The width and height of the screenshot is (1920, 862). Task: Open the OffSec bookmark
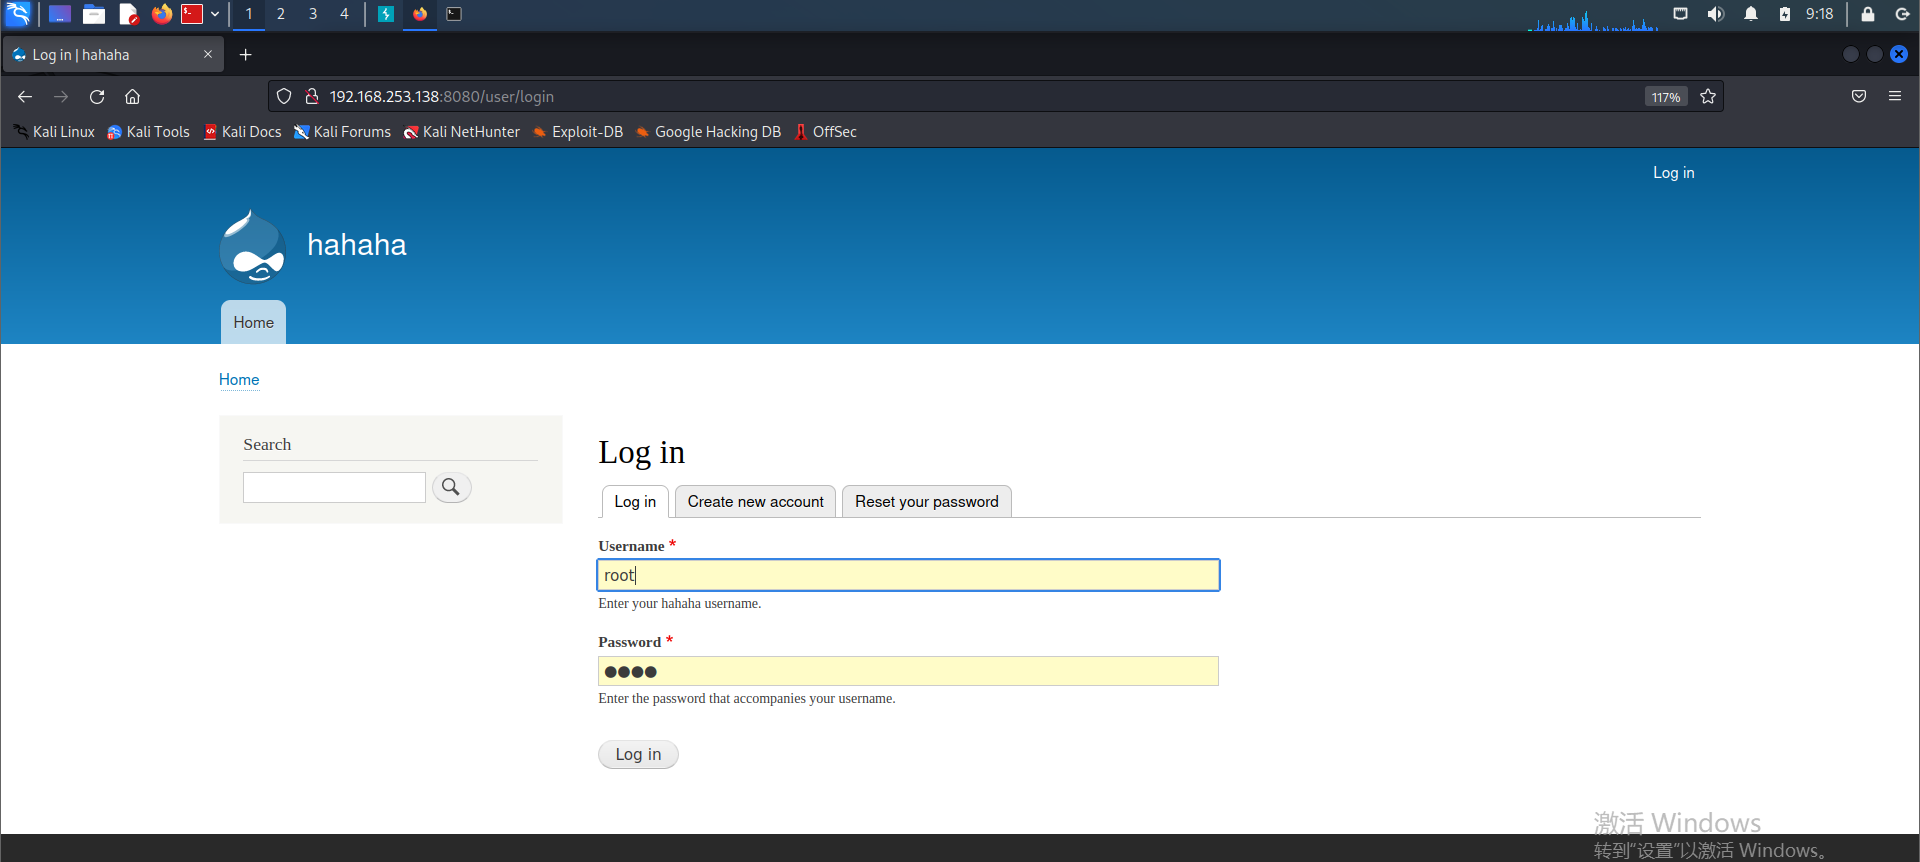coord(826,132)
